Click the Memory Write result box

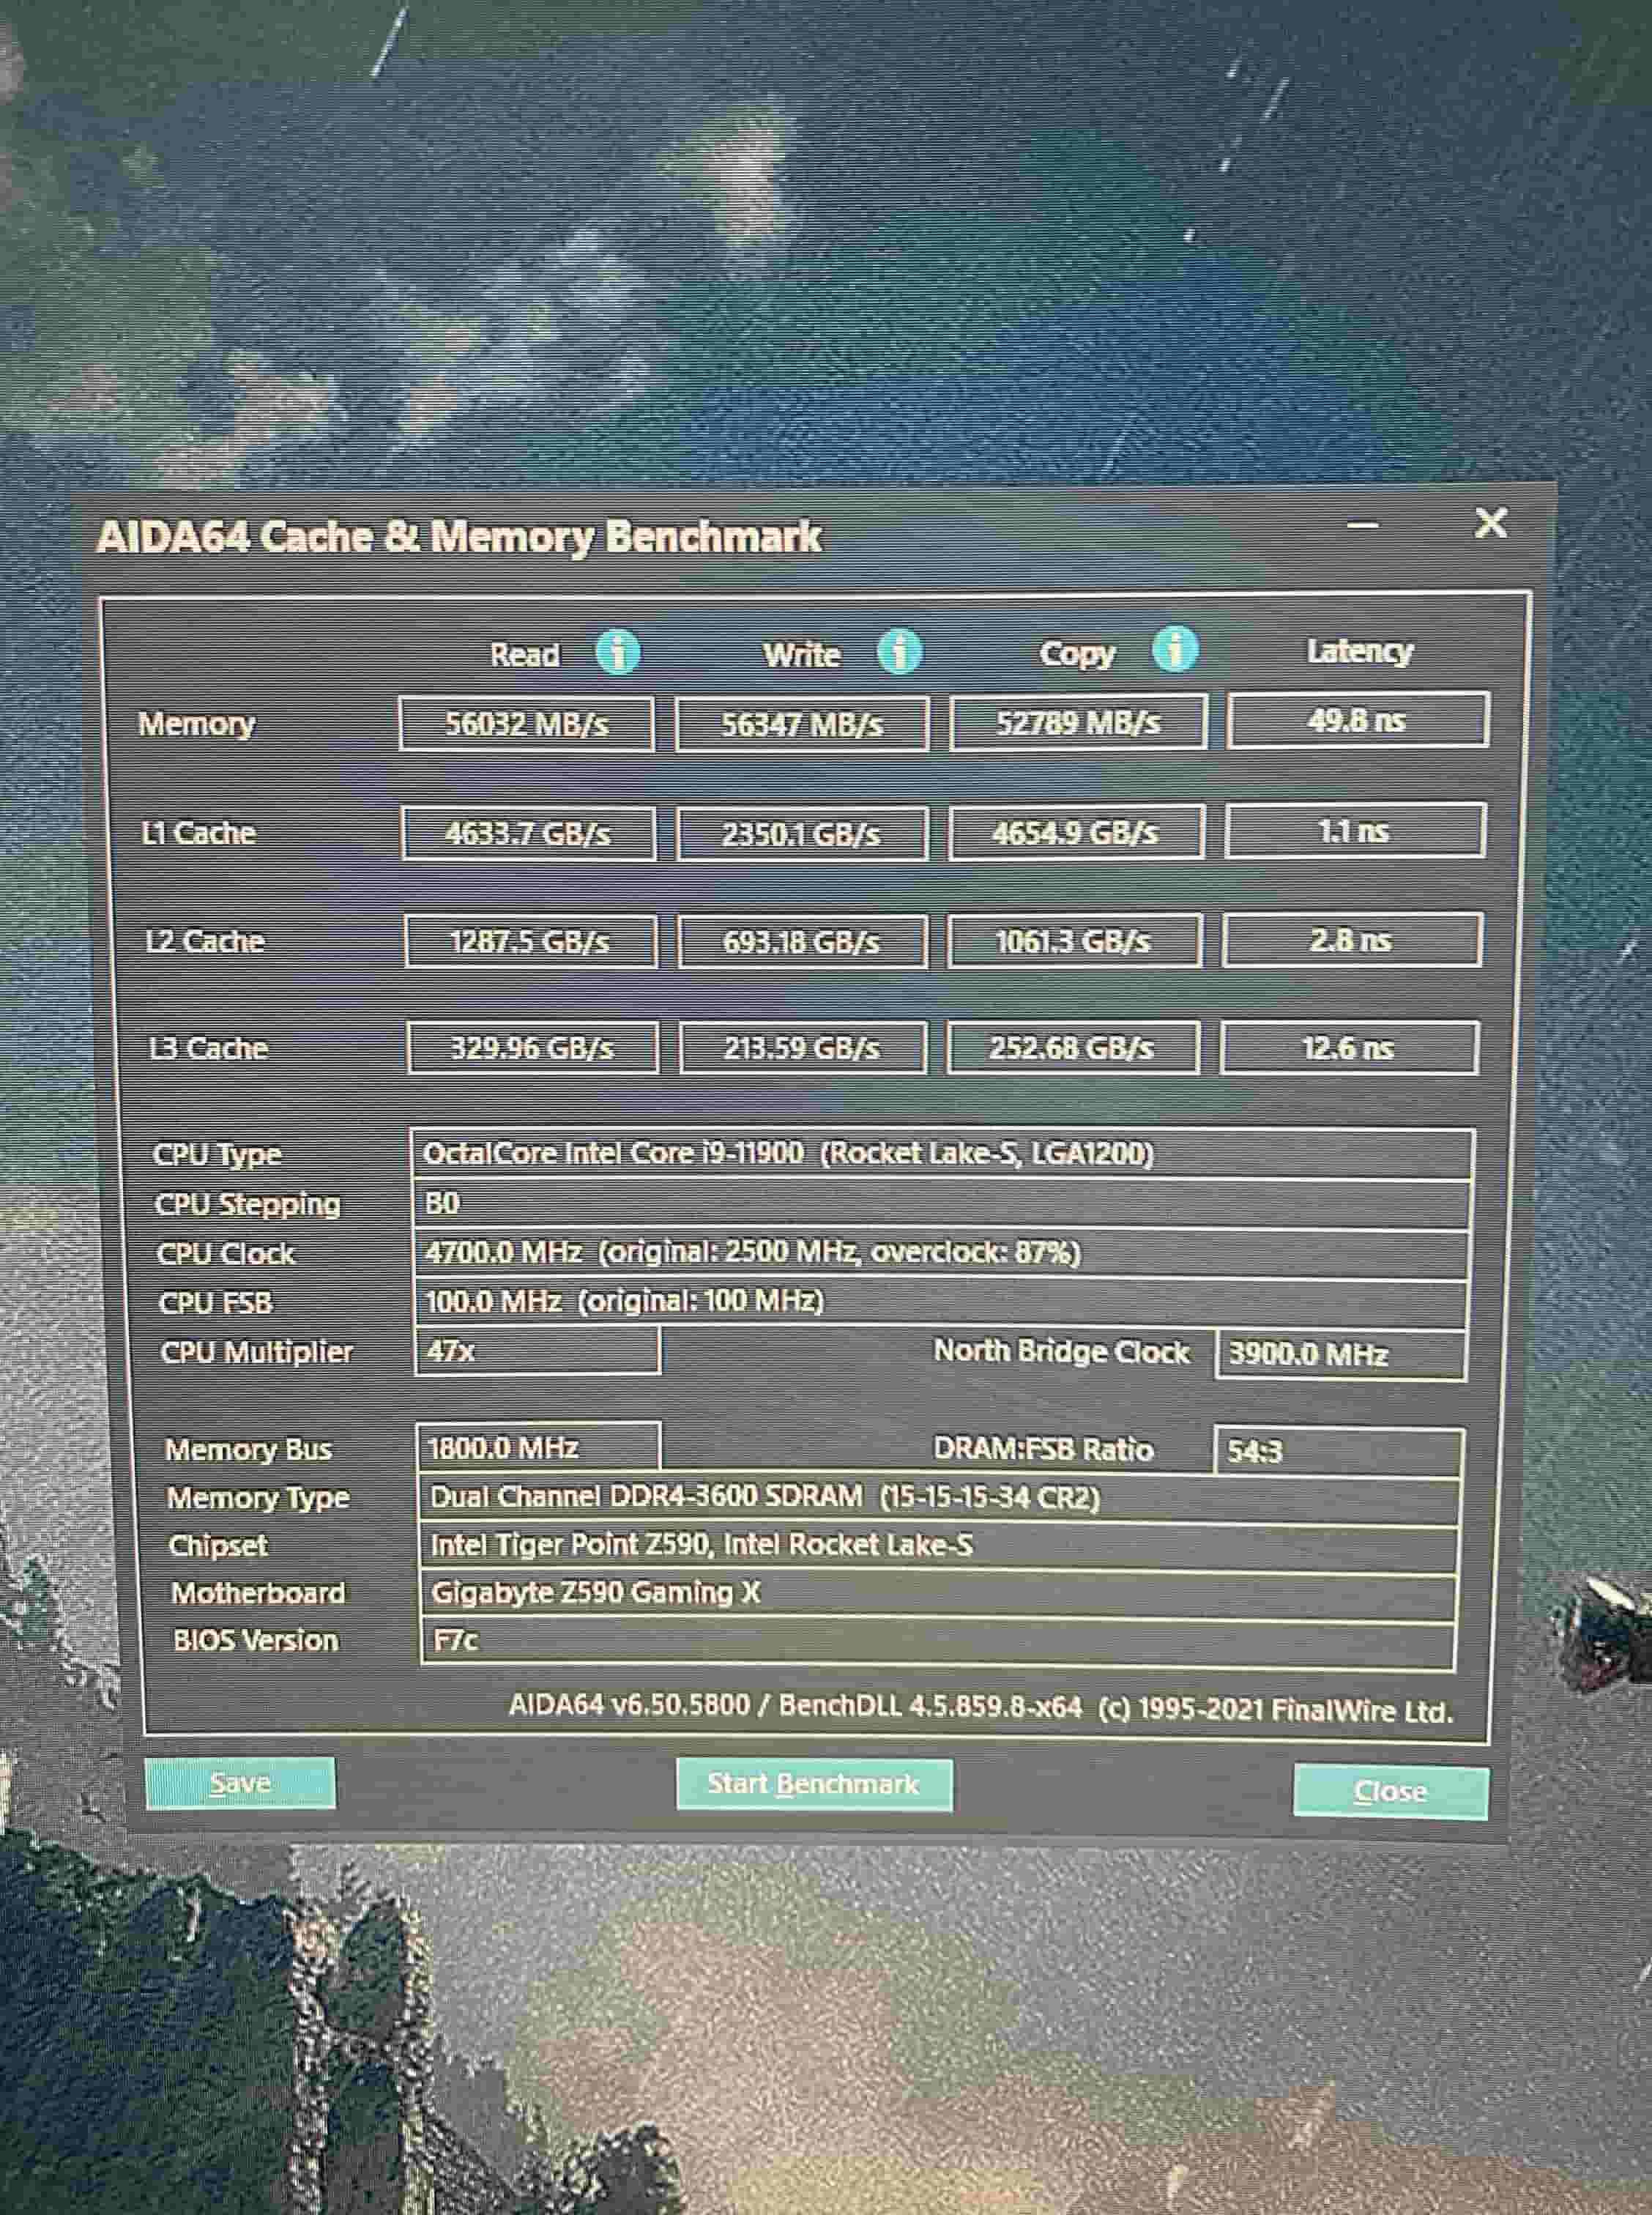click(802, 724)
